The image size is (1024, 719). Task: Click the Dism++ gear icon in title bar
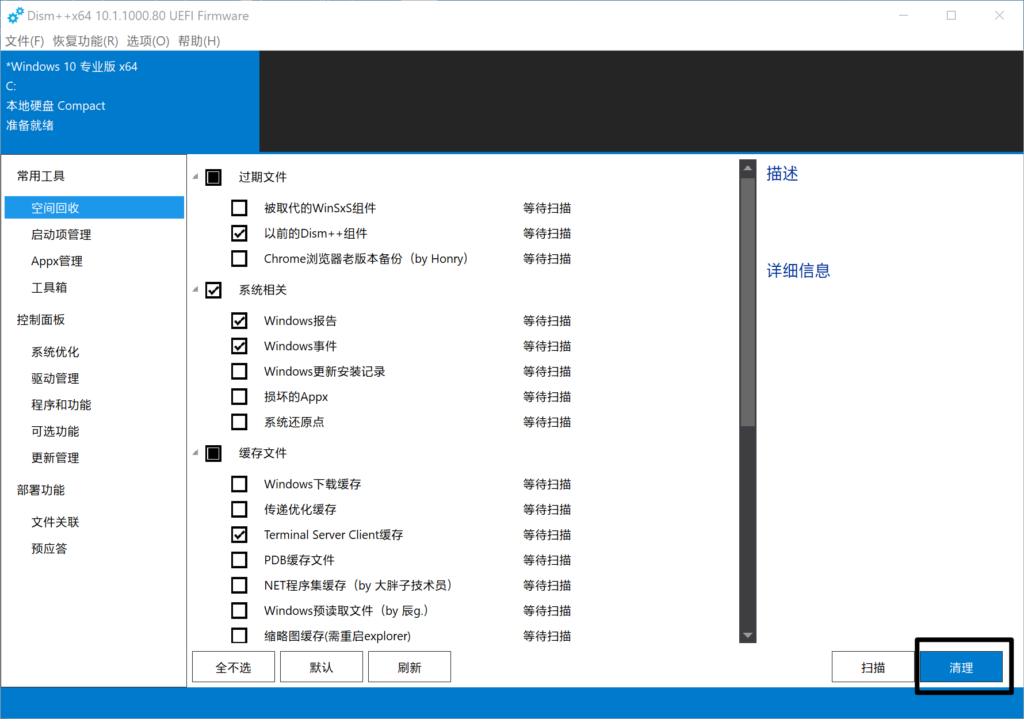click(x=15, y=16)
